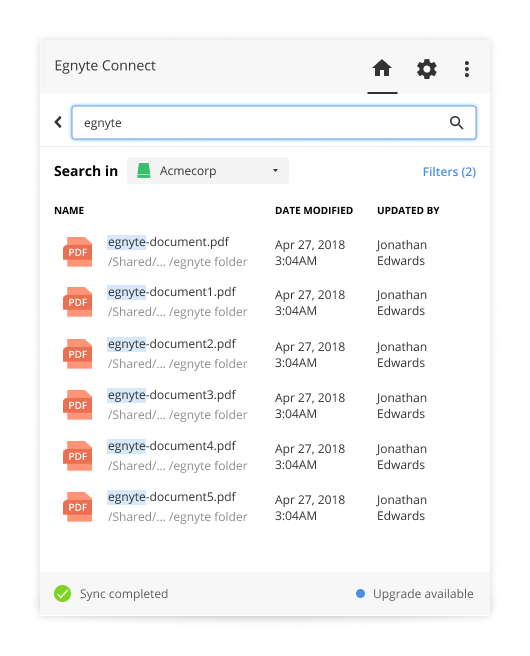Click the blue Upgrade available dot

360,593
